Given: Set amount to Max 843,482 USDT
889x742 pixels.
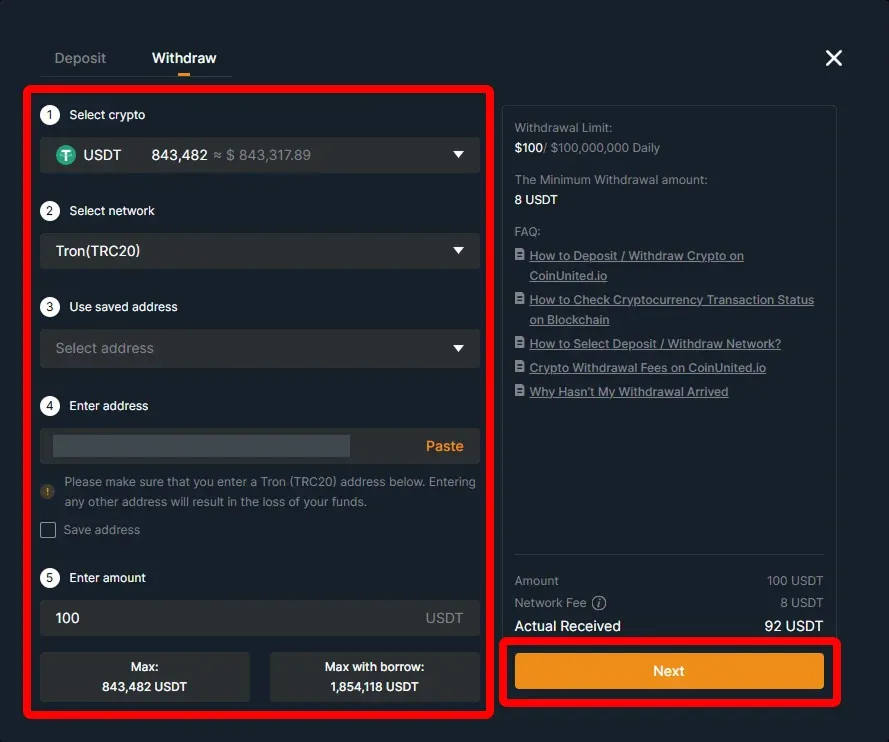Looking at the screenshot, I should [x=145, y=677].
